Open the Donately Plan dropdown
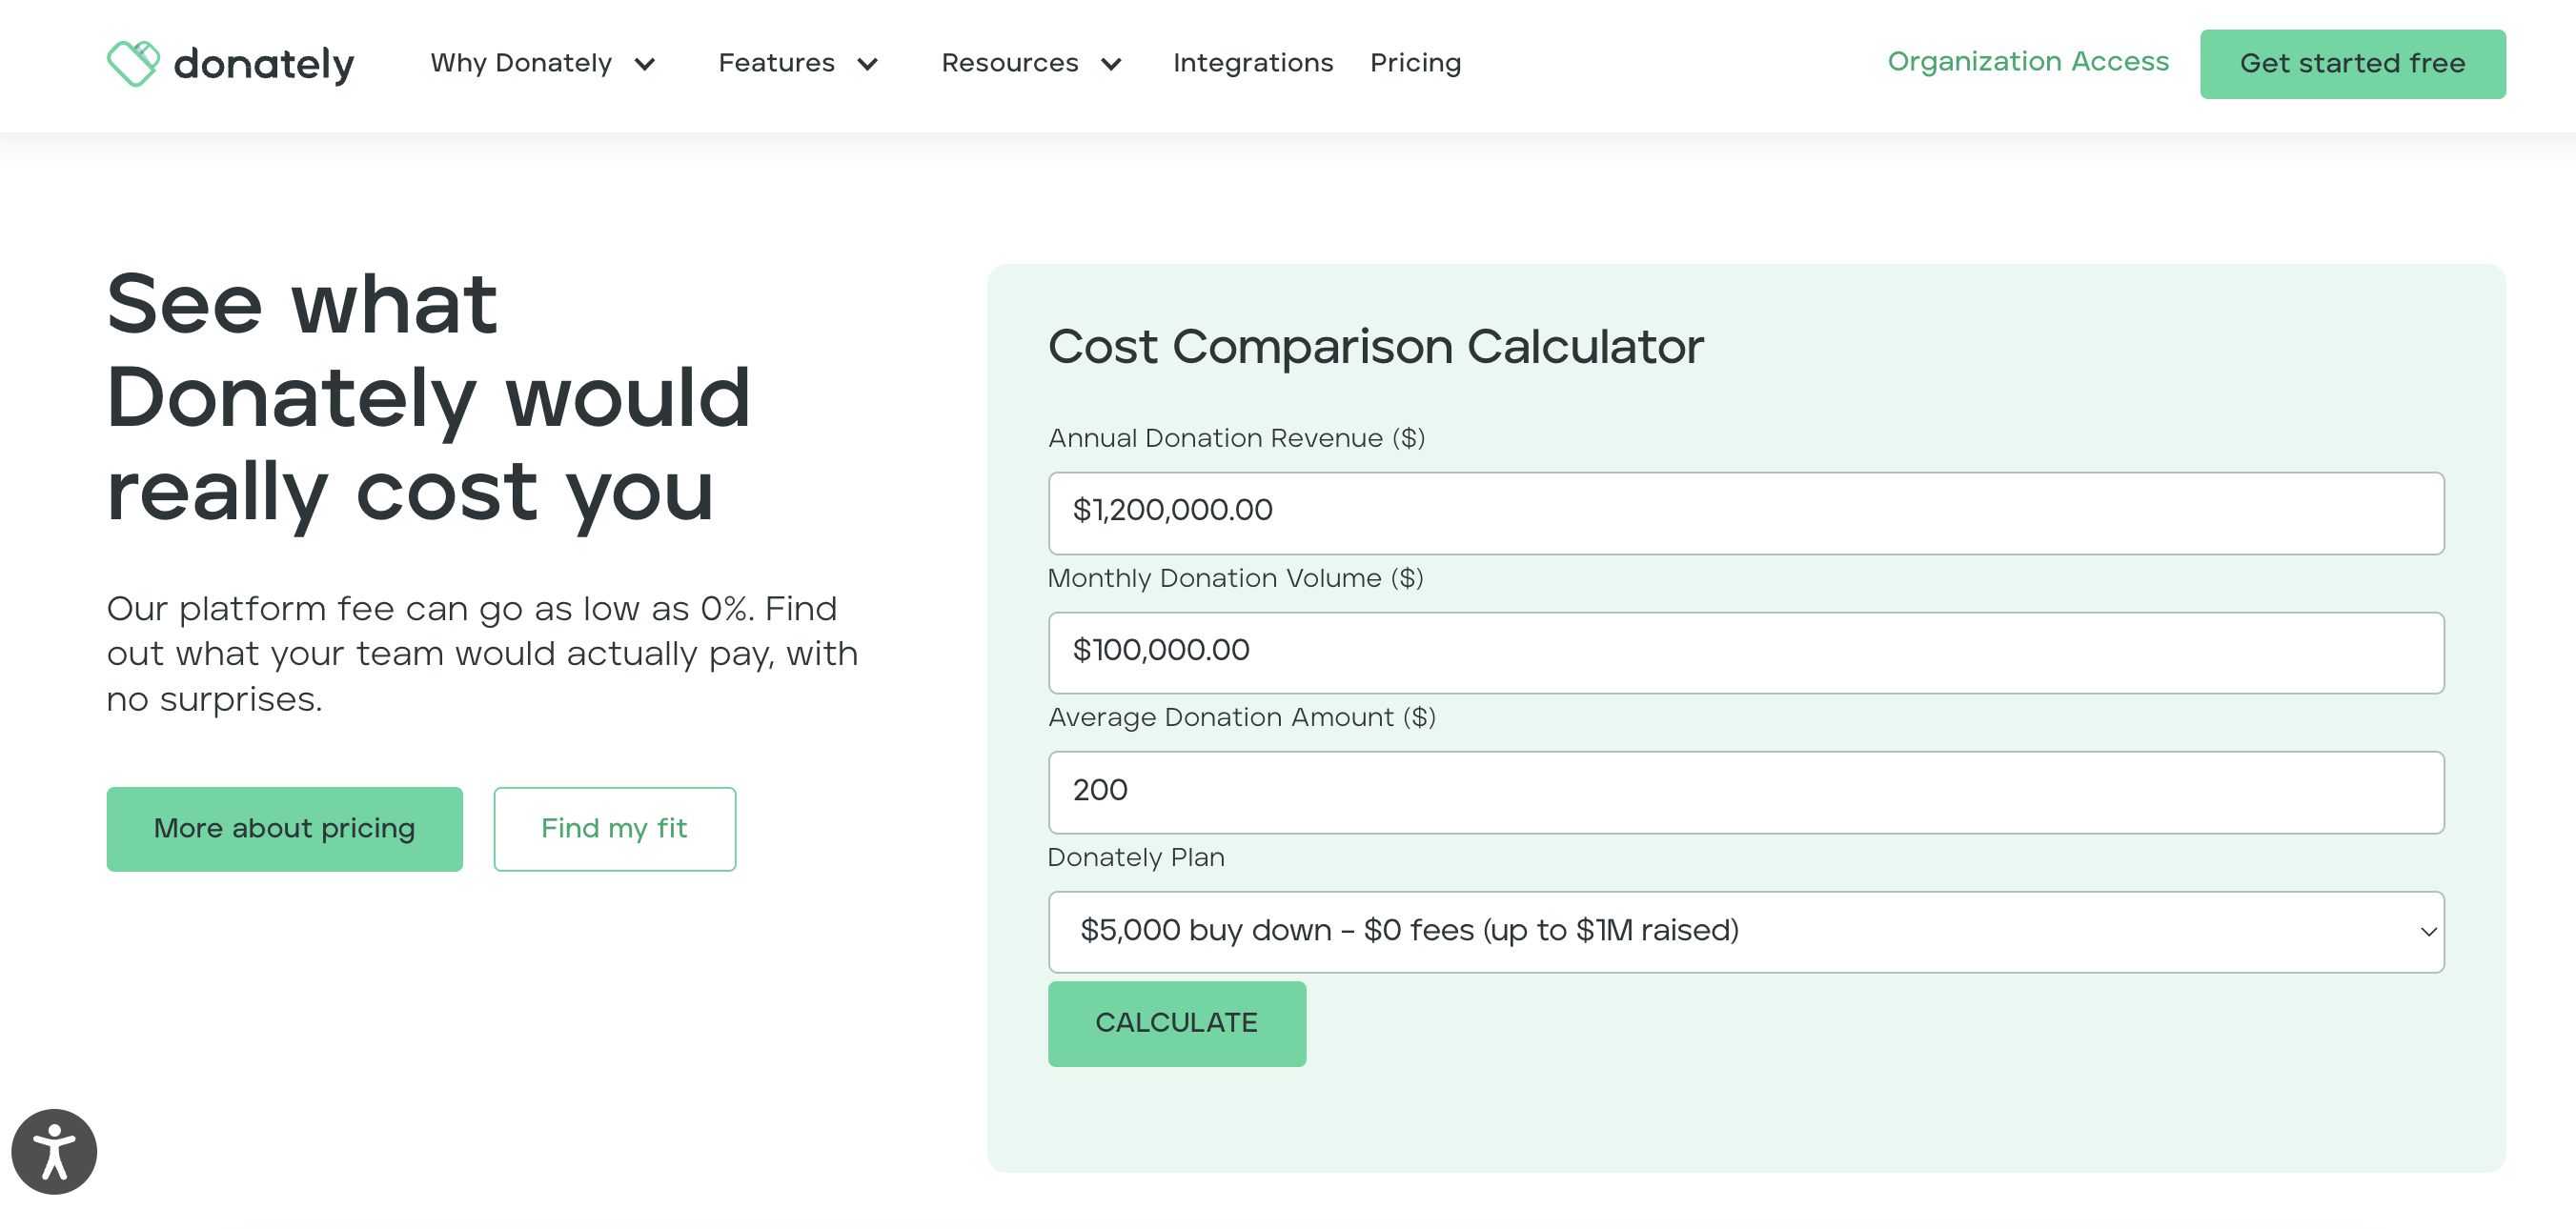Viewport: 2576px width, 1229px height. click(x=1745, y=931)
